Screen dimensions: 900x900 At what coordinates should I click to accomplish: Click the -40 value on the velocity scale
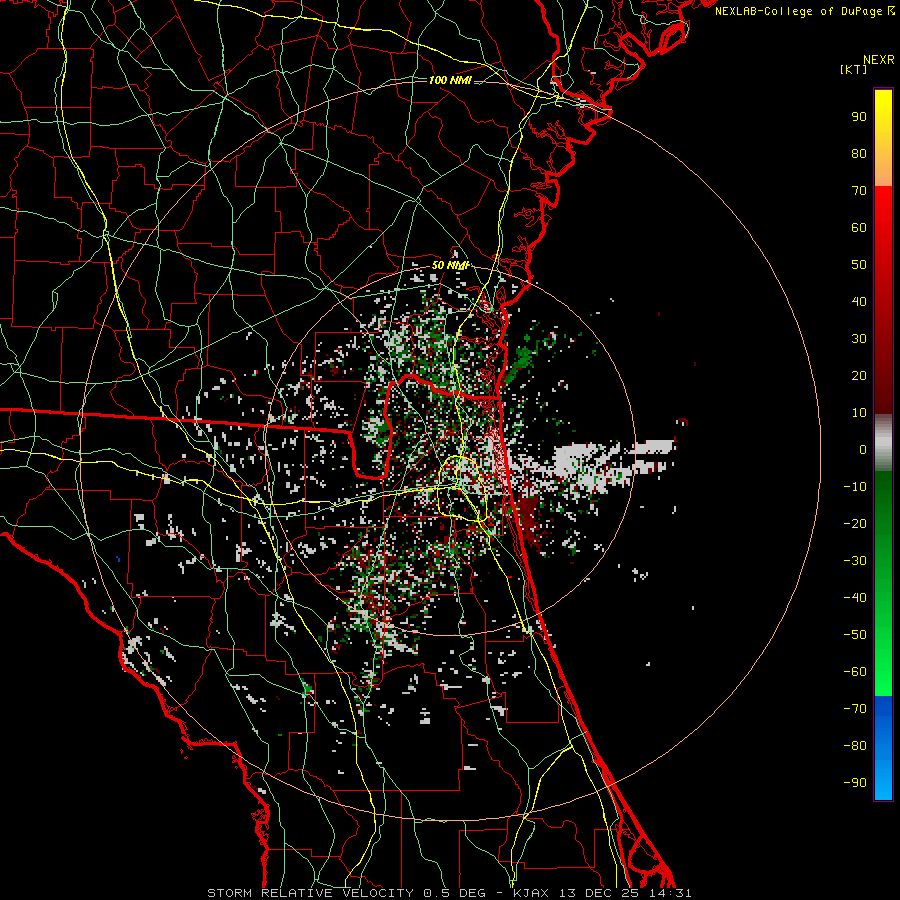tap(855, 598)
